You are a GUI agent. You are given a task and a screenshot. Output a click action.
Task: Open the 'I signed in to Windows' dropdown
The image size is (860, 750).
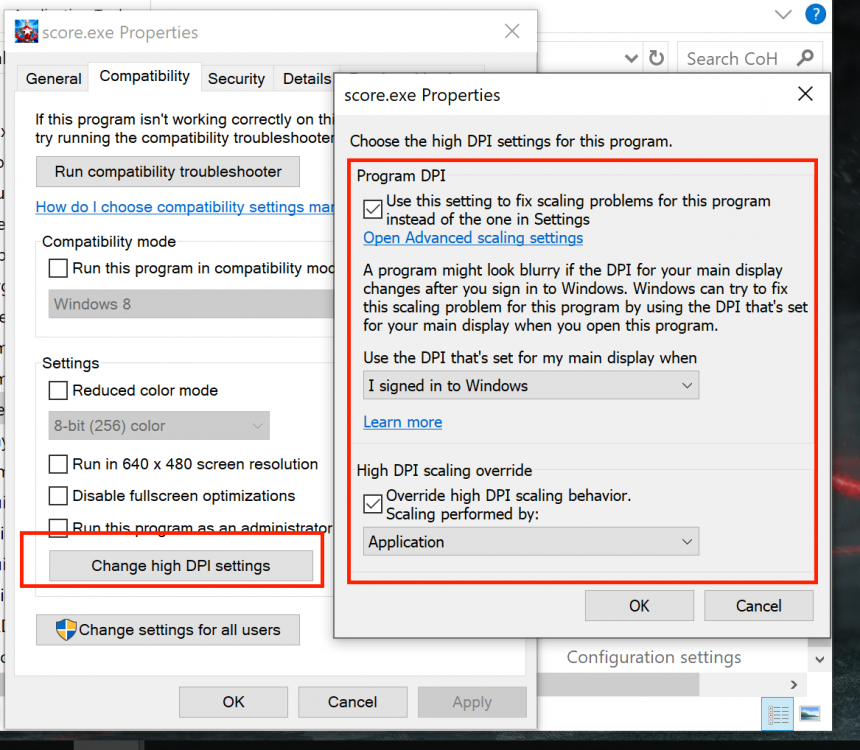(530, 385)
